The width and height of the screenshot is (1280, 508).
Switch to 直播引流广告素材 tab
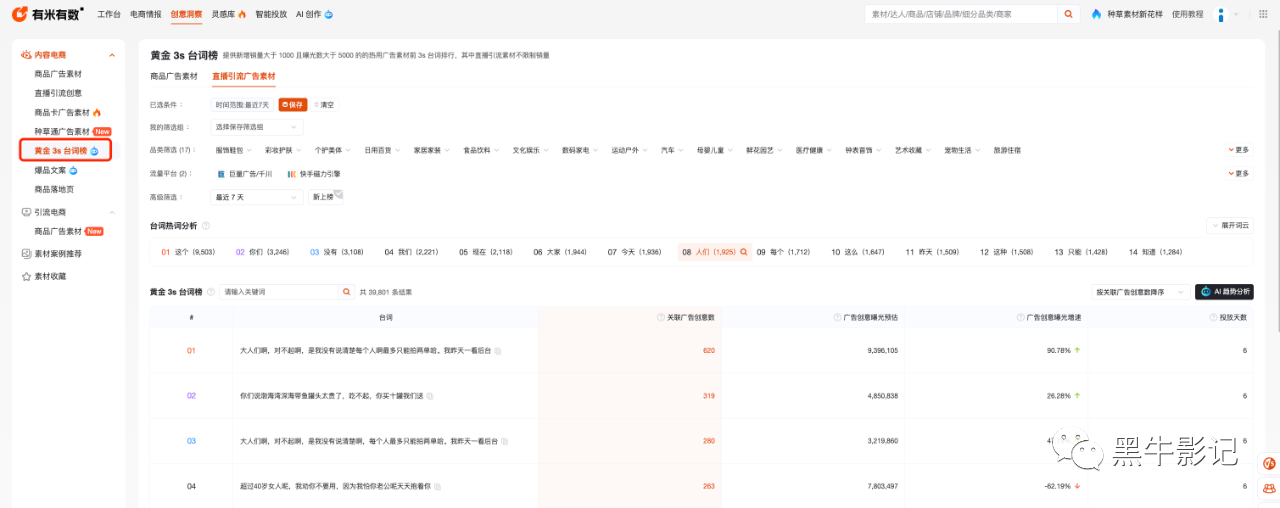click(243, 76)
